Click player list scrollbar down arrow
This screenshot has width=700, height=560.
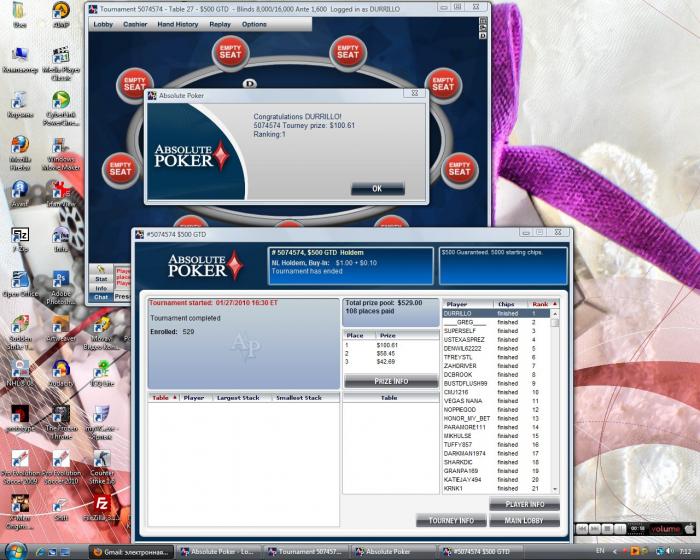(x=555, y=489)
